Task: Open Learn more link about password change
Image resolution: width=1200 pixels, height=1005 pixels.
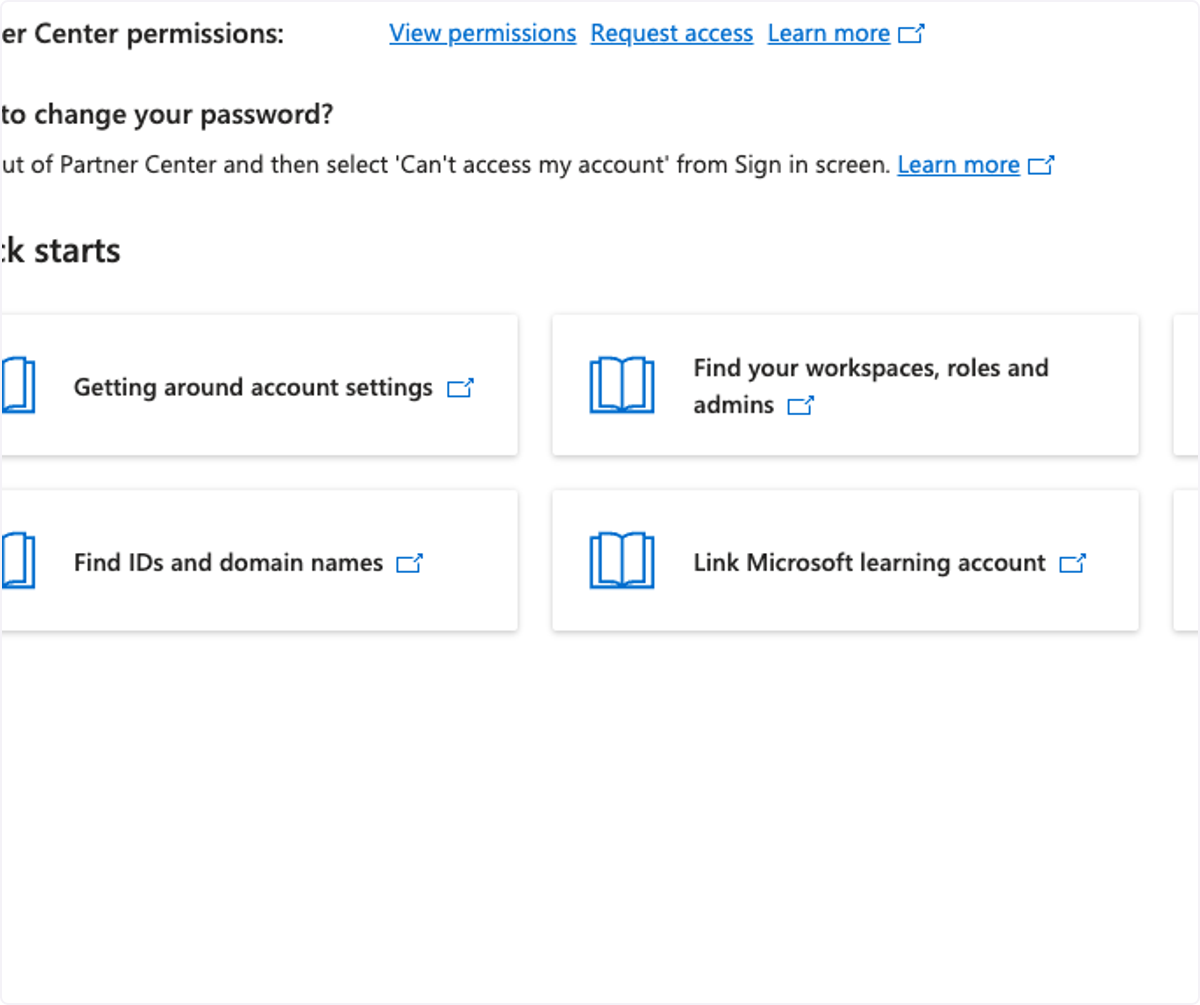Action: click(x=959, y=165)
